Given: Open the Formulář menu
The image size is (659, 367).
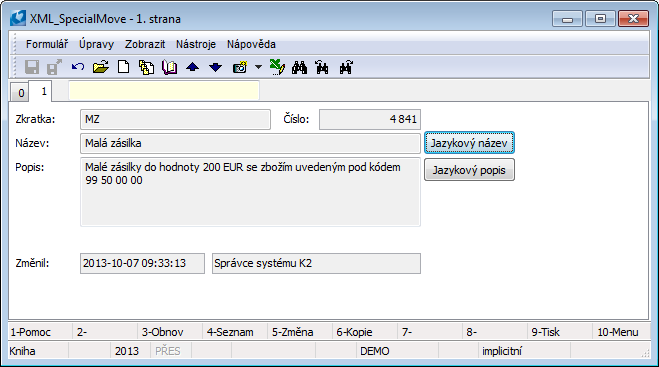Looking at the screenshot, I should [x=47, y=44].
